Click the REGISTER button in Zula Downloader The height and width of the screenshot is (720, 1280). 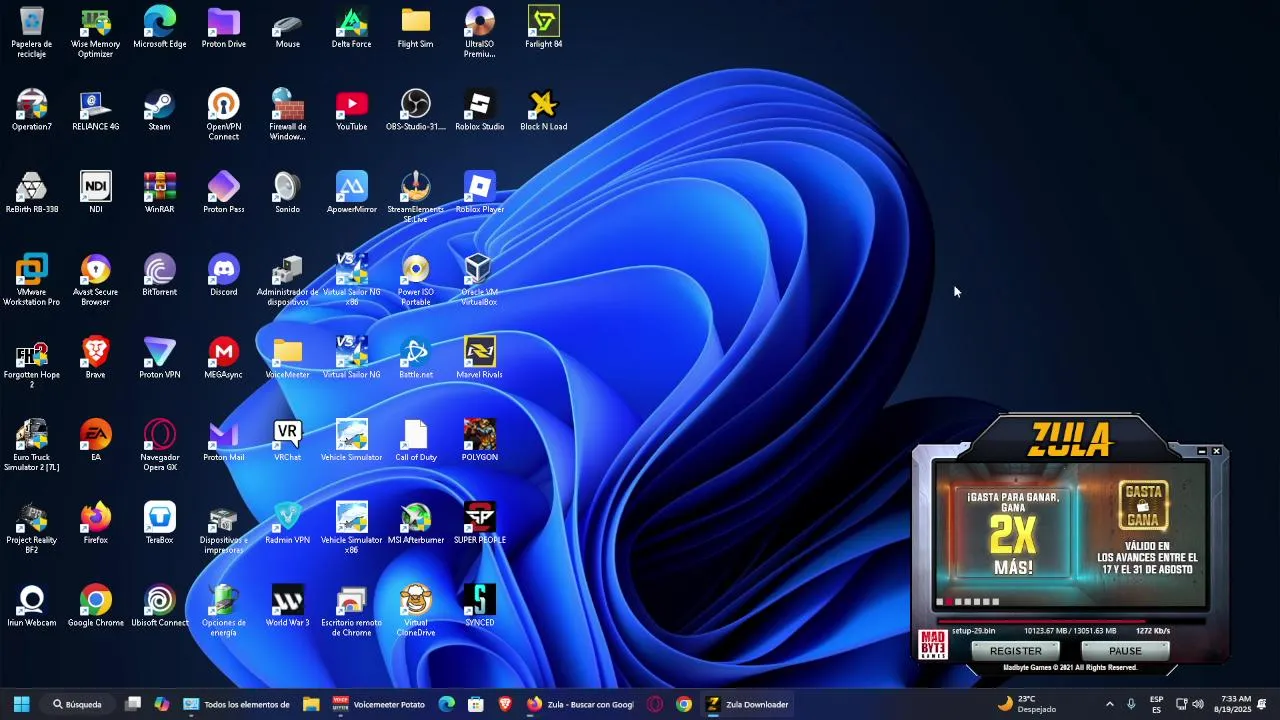(x=1015, y=651)
